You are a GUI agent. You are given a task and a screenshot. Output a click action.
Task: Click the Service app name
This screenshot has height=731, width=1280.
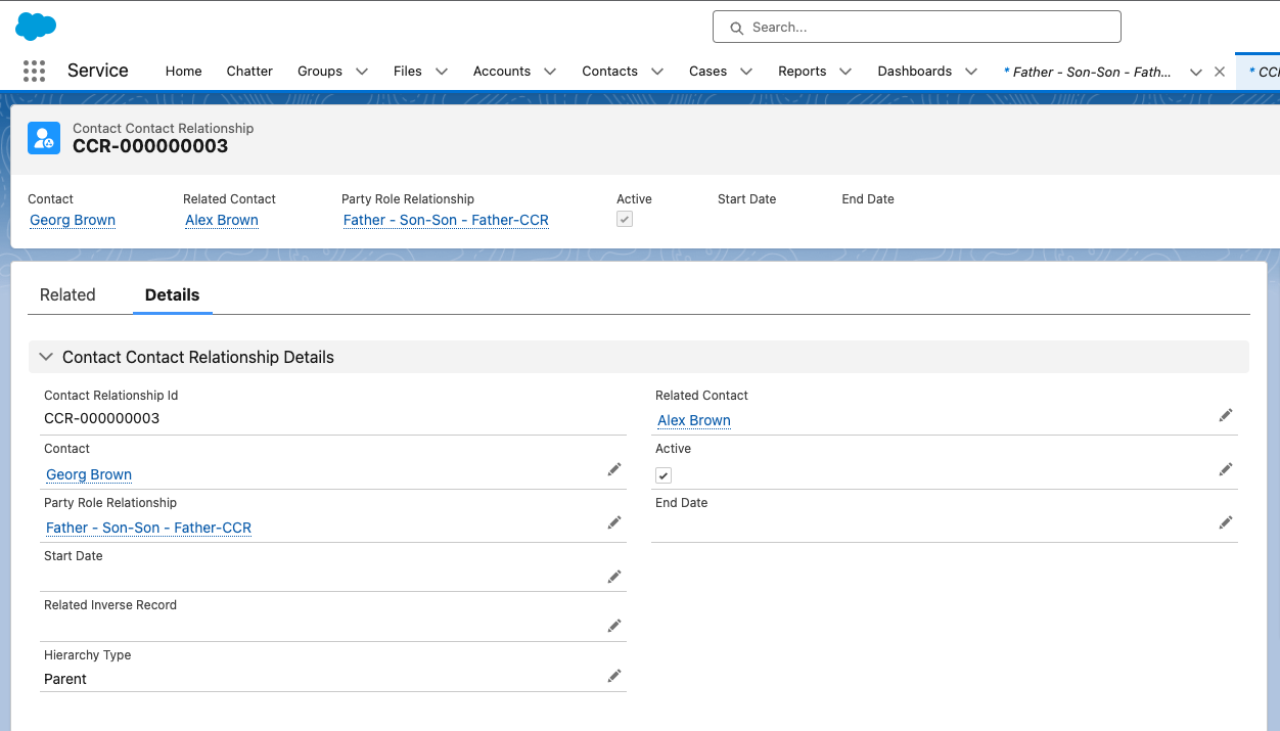tap(98, 71)
